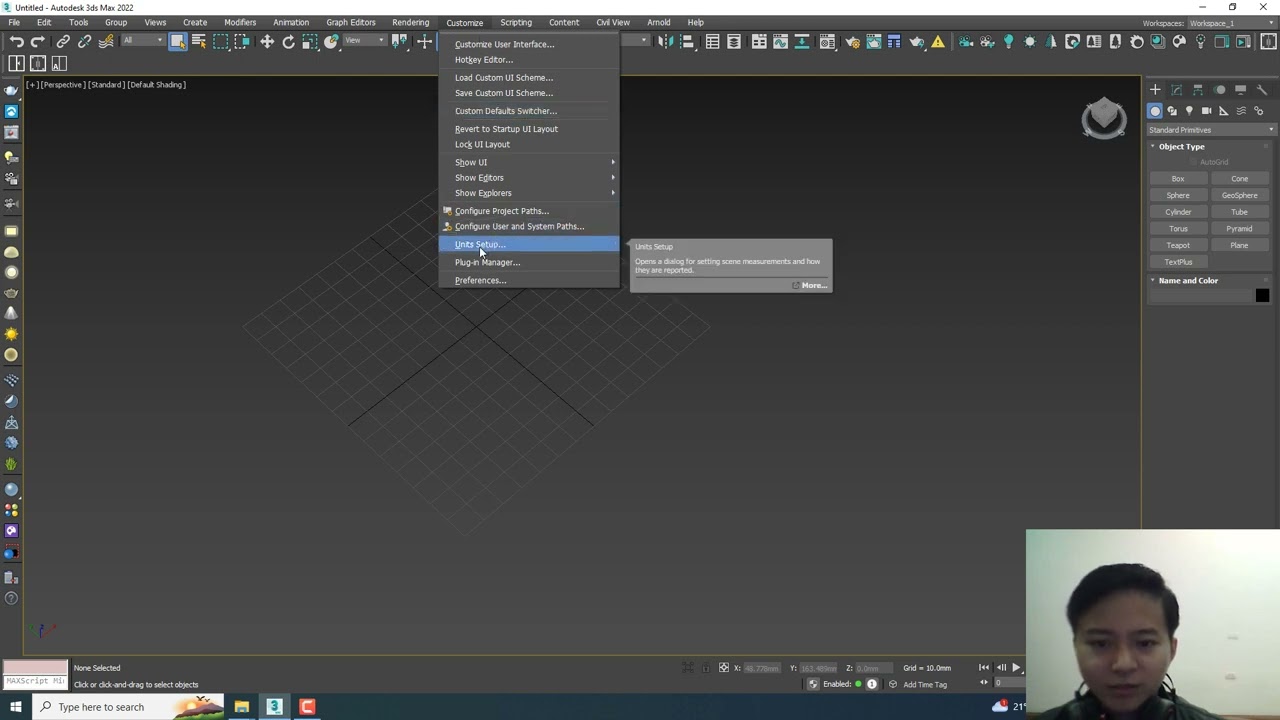Activate the Bind to Space Warp tool
The height and width of the screenshot is (720, 1280).
(106, 41)
